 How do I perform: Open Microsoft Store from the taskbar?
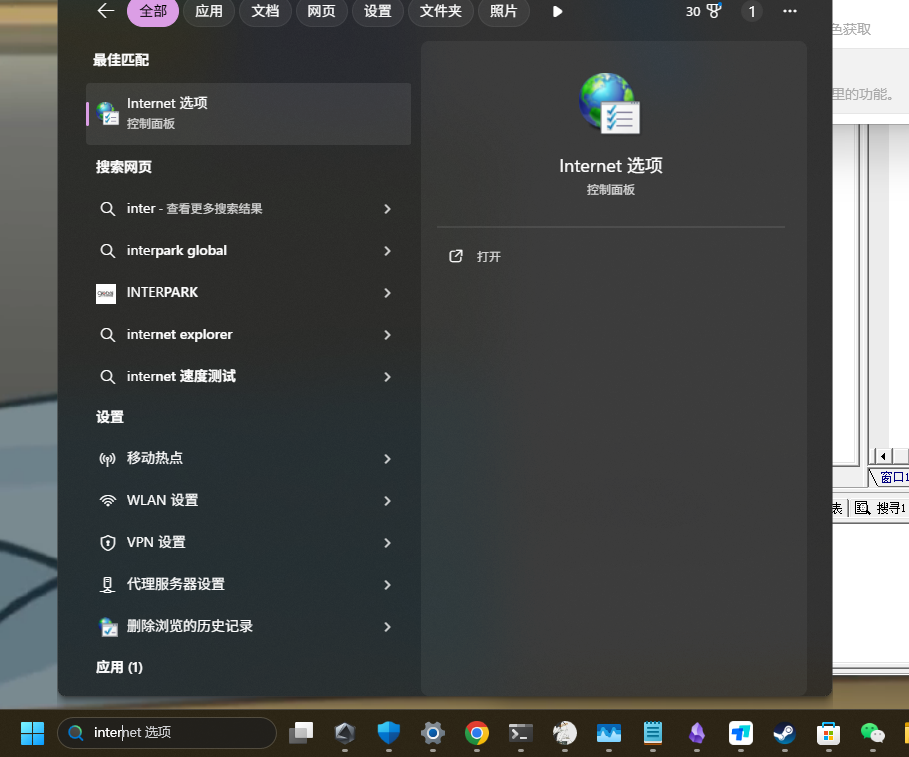coord(827,733)
